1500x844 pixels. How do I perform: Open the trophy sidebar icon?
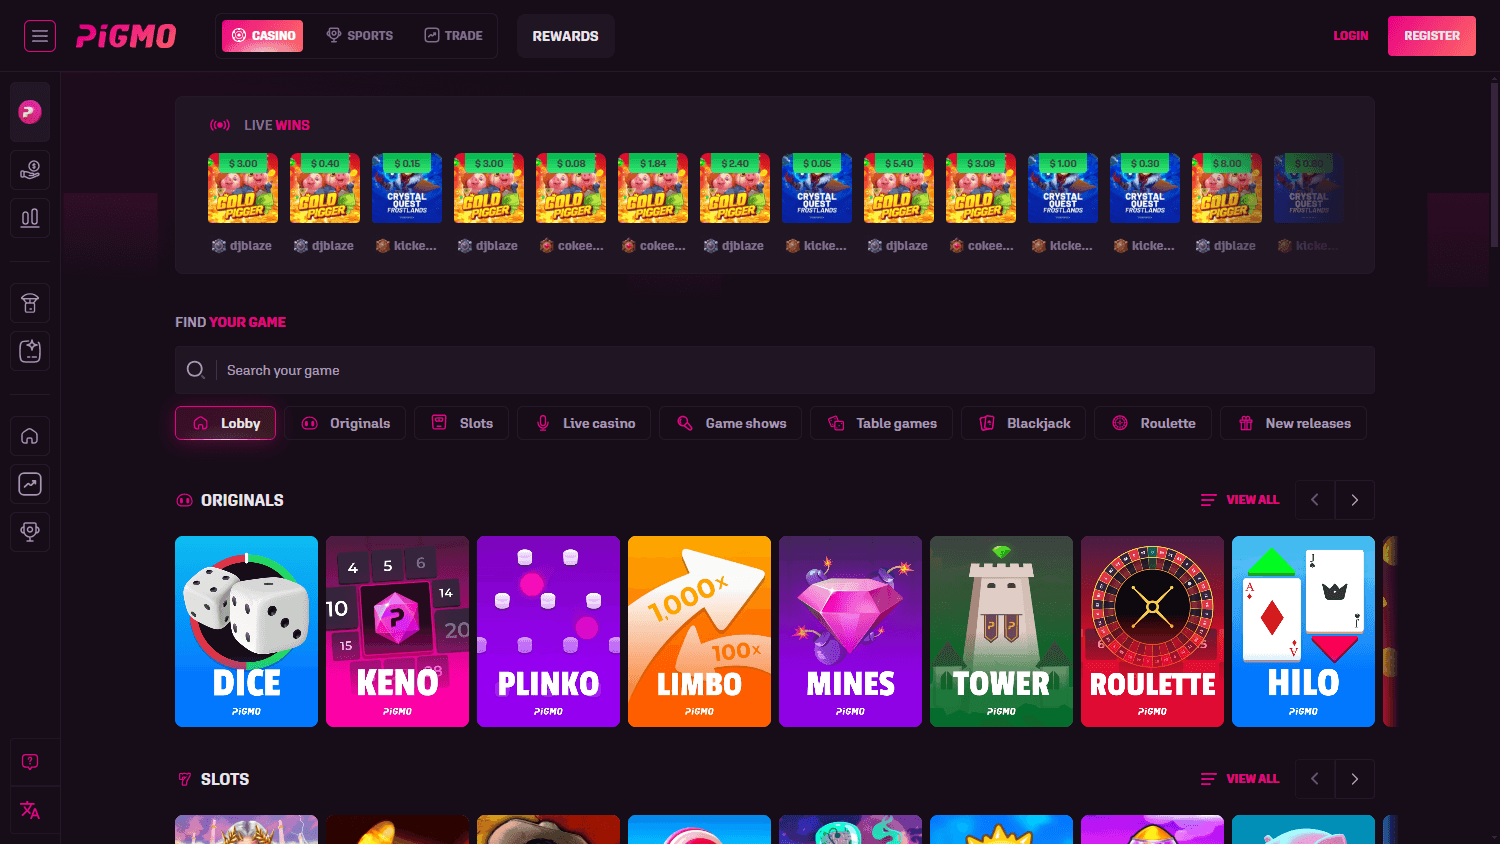pos(30,531)
